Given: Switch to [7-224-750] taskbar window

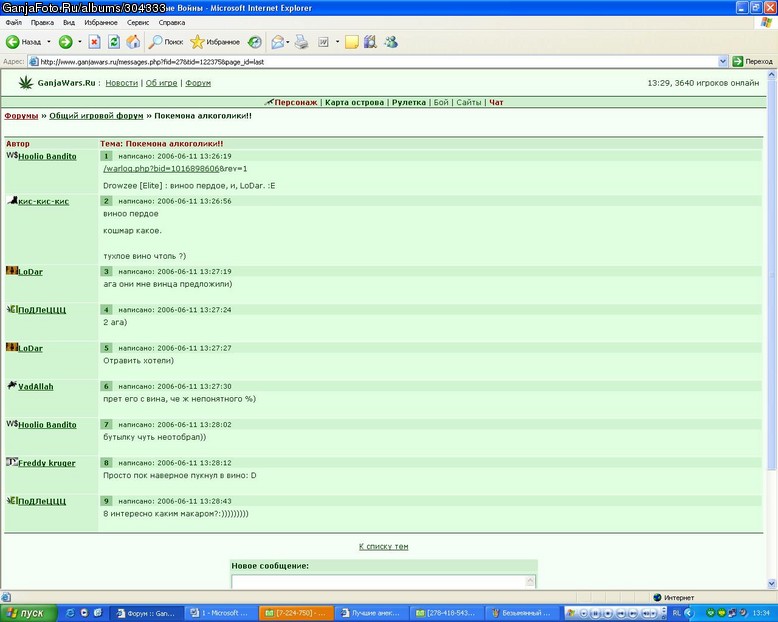Looking at the screenshot, I should [296, 613].
